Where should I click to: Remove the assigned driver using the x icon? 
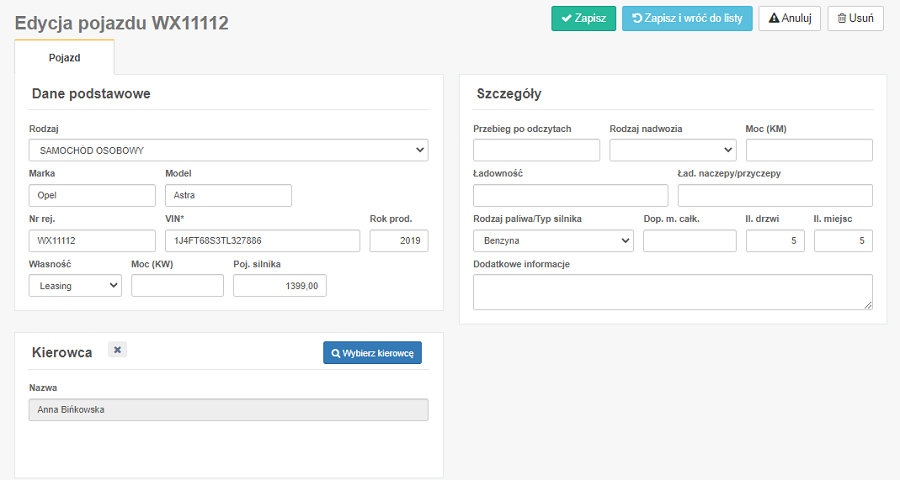coord(117,350)
